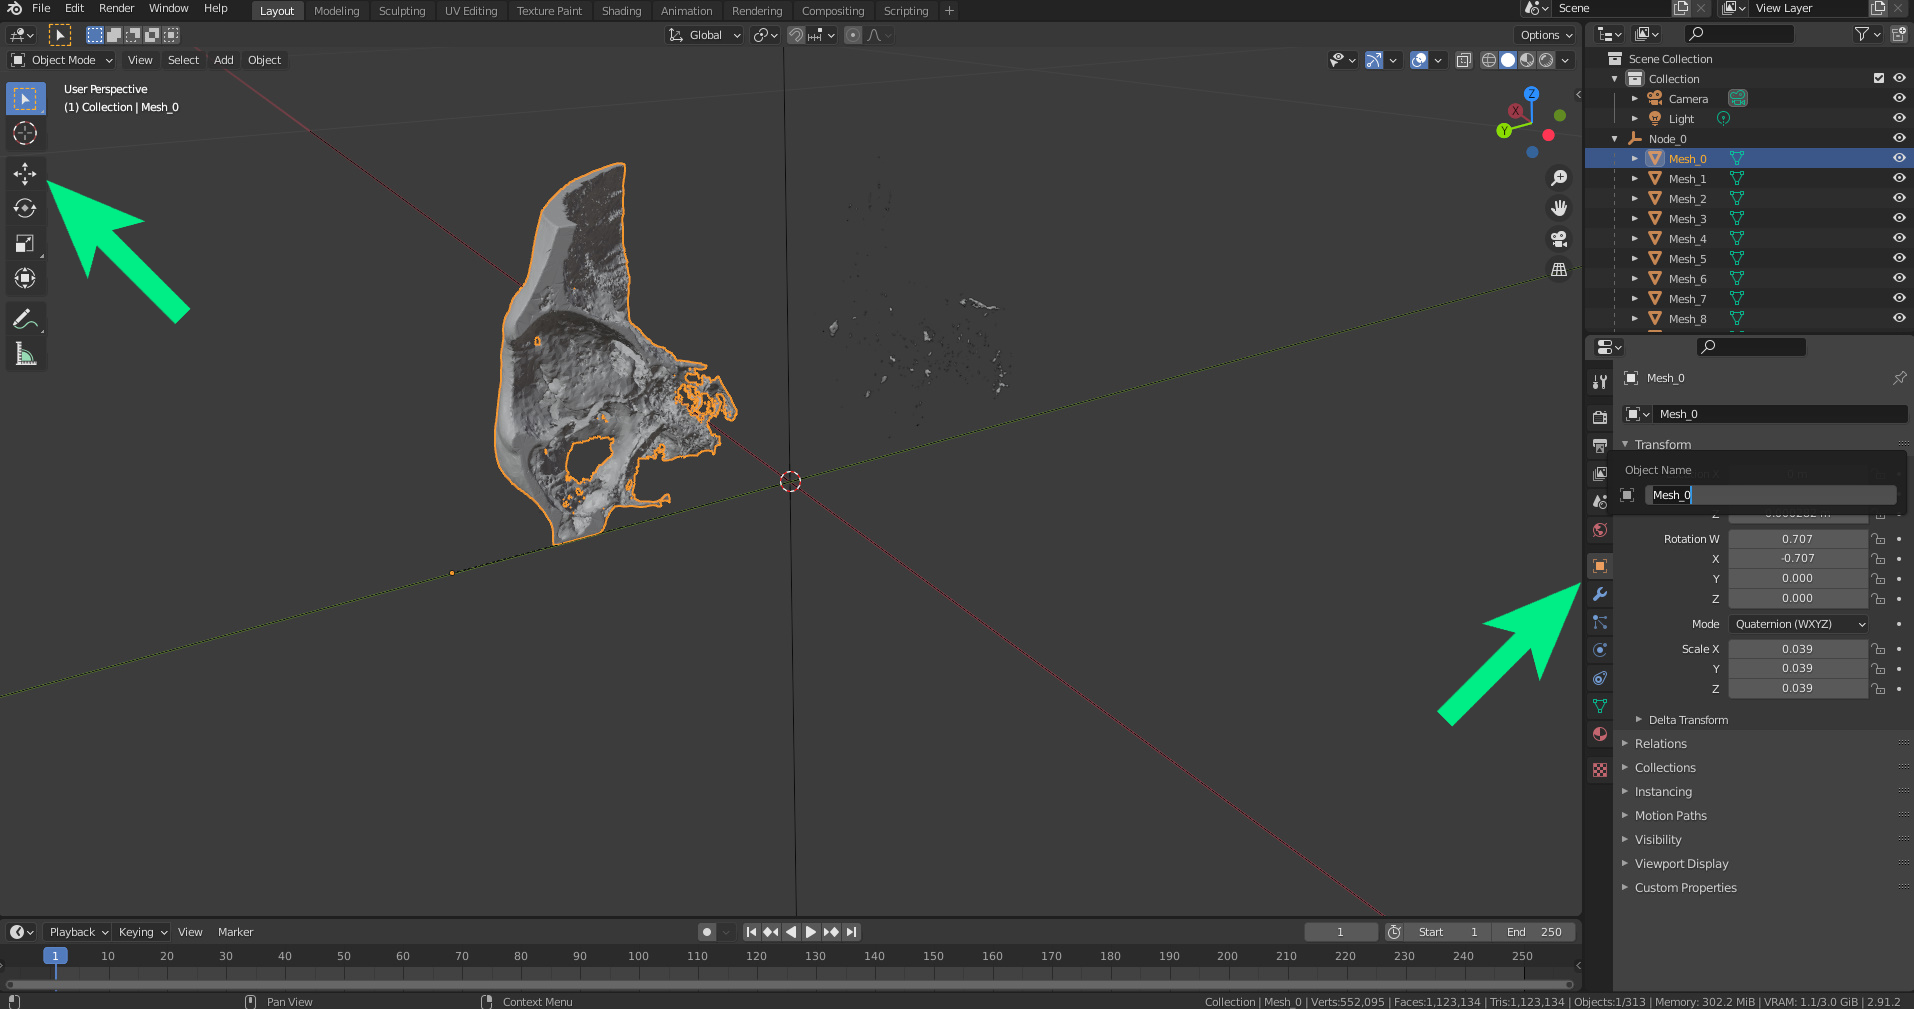Hide the Camera in the outliner
Viewport: 1914px width, 1009px height.
1898,98
